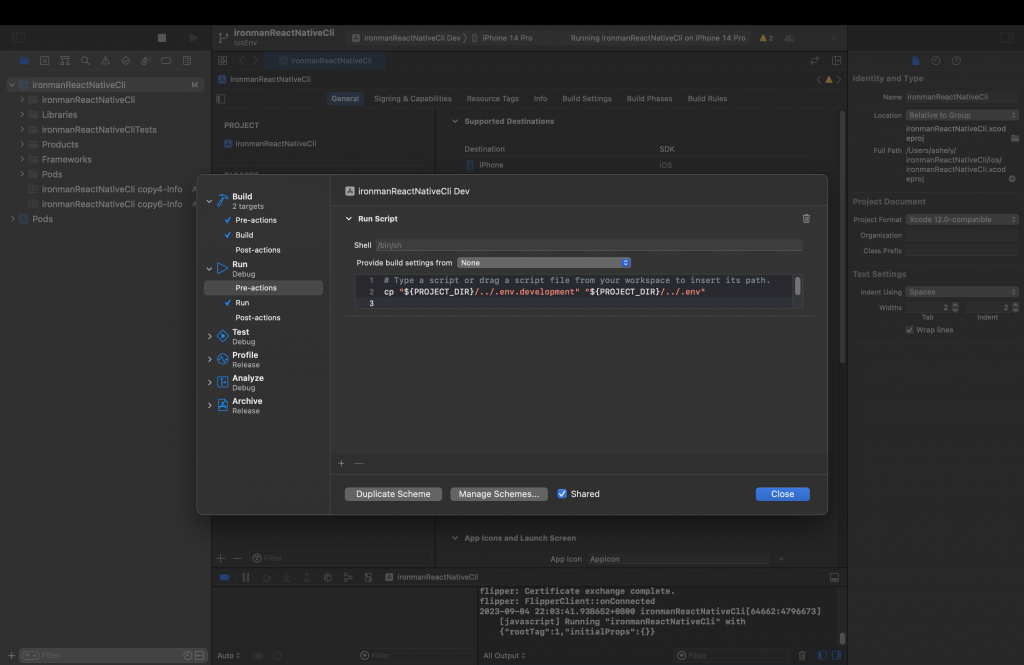Viewport: 1024px width, 665px height.
Task: Switch to the Resource Tags tab
Action: 492,99
